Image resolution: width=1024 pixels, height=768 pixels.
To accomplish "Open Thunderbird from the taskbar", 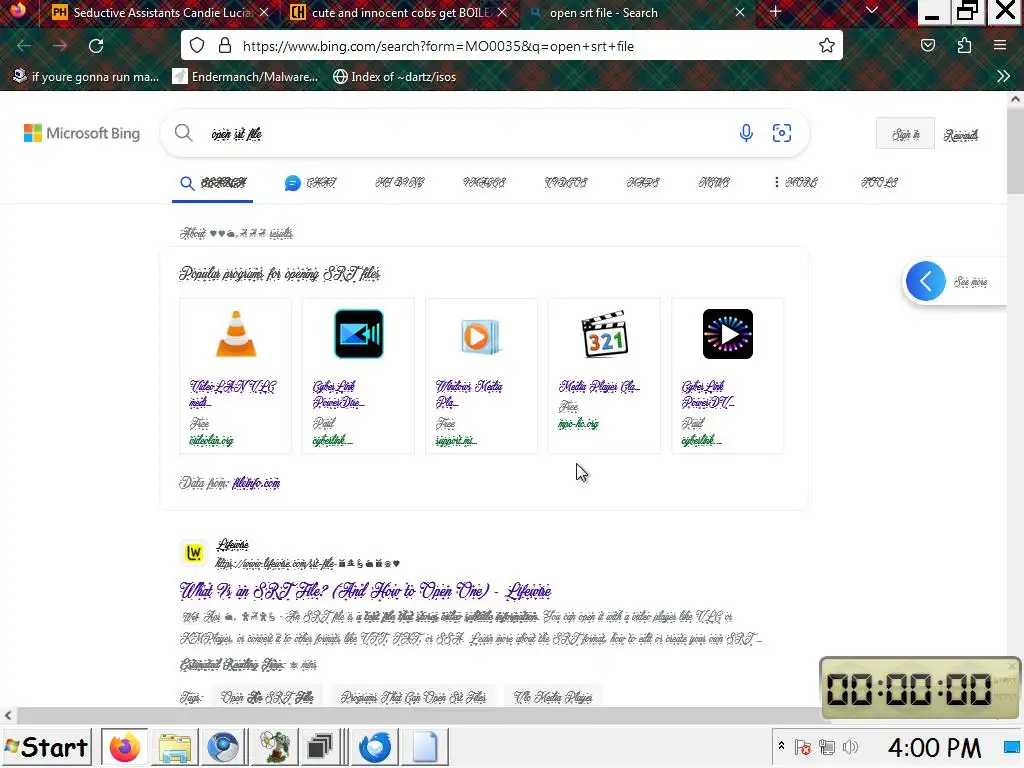I will pos(375,747).
